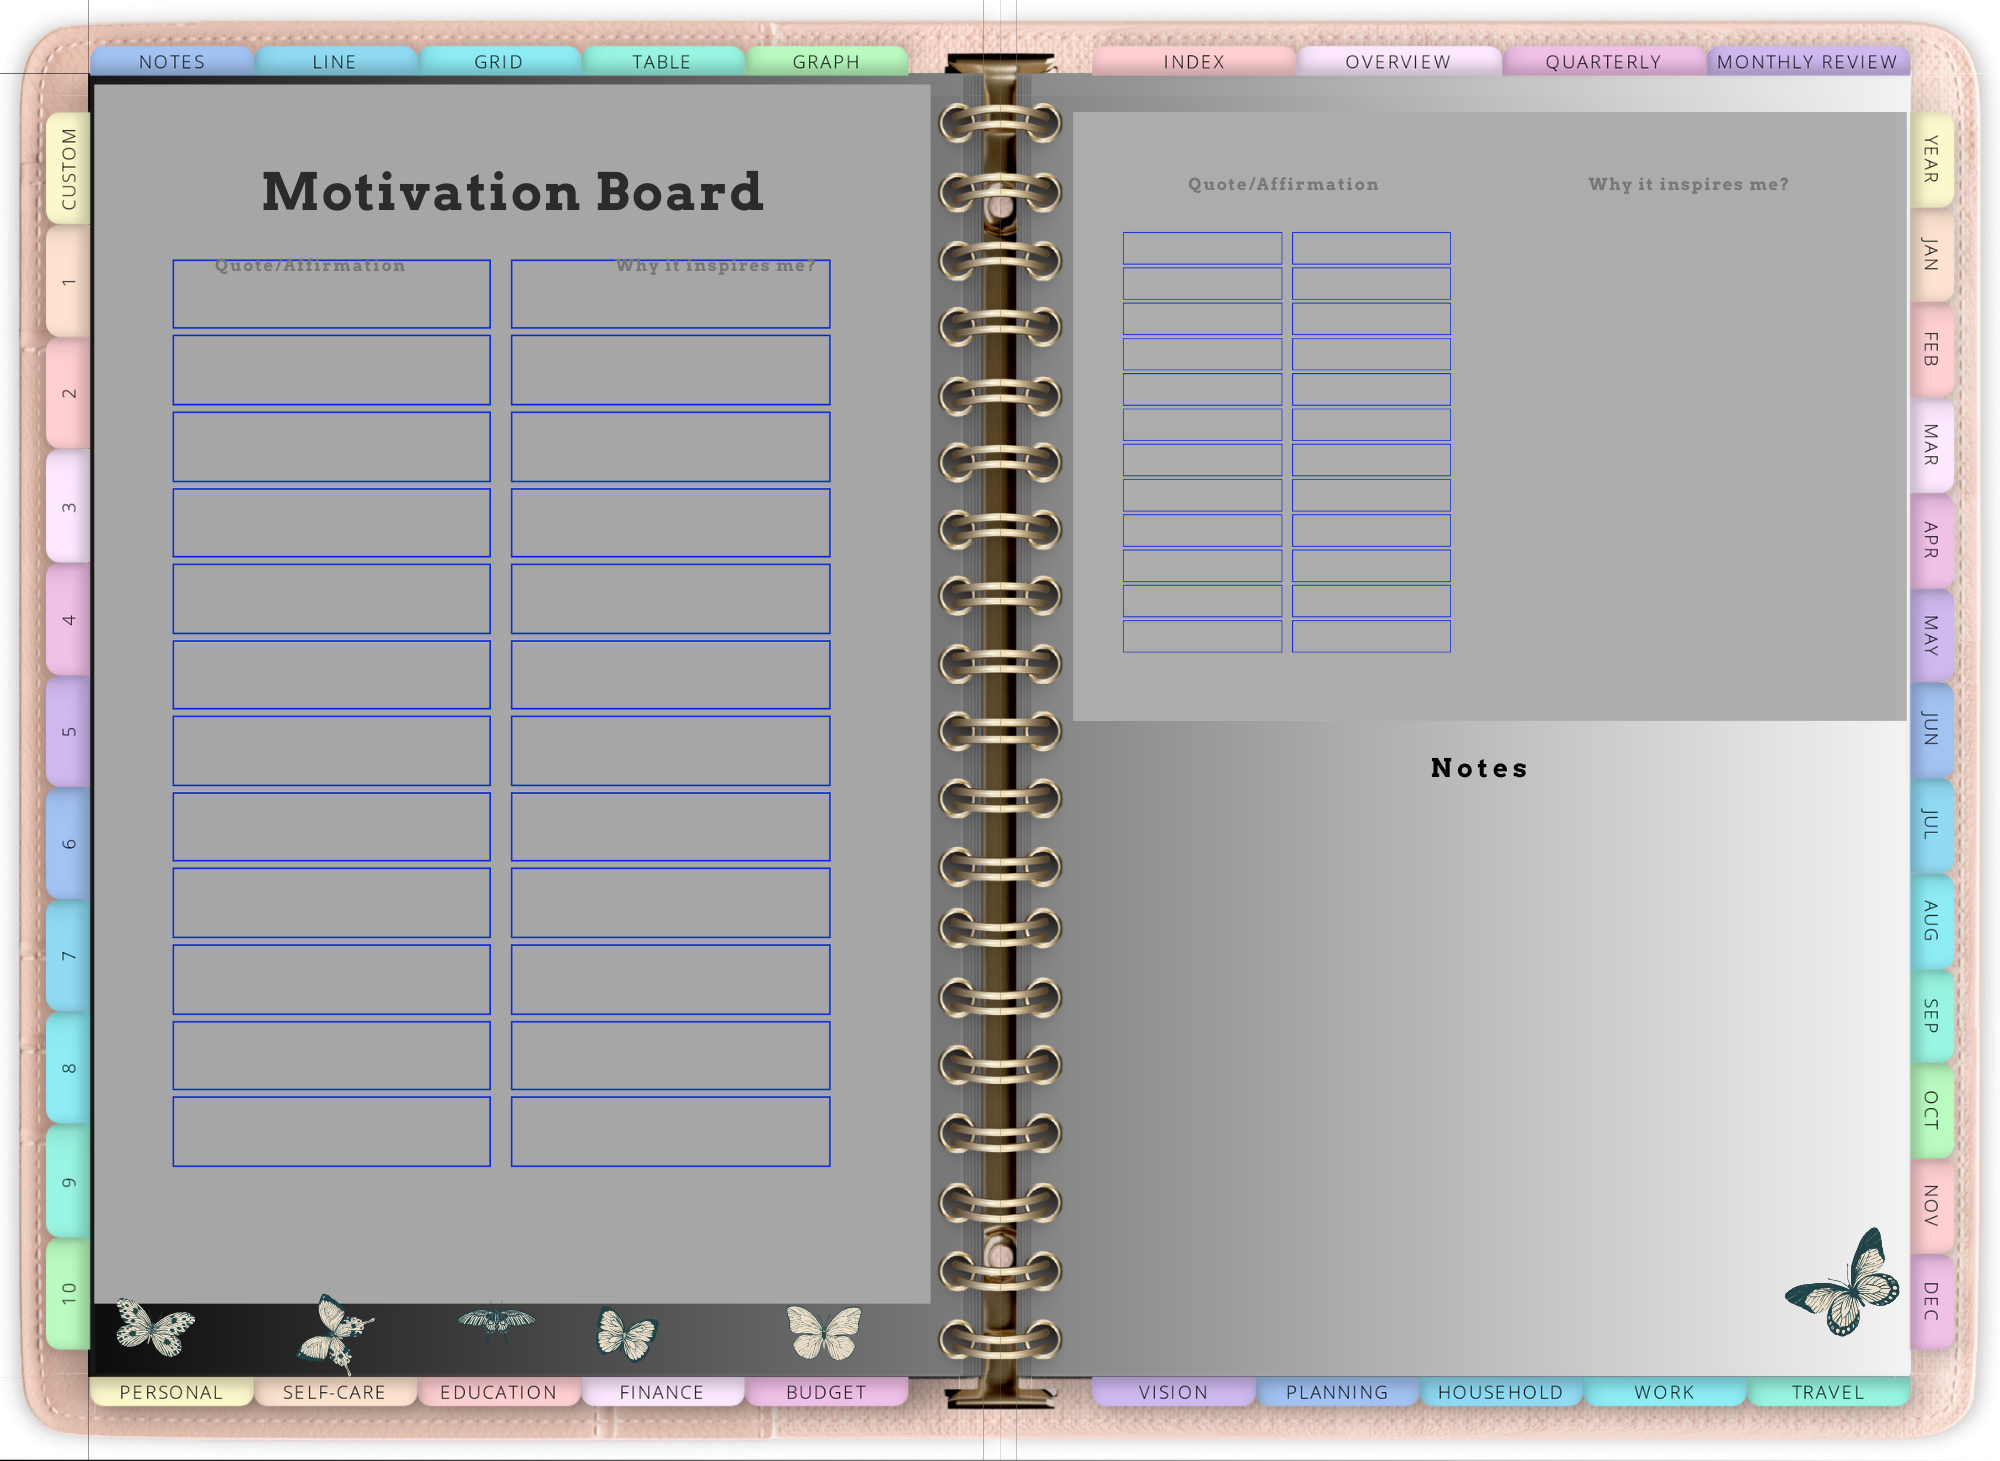
Task: Jump to the JUN month tab
Action: (x=1931, y=729)
